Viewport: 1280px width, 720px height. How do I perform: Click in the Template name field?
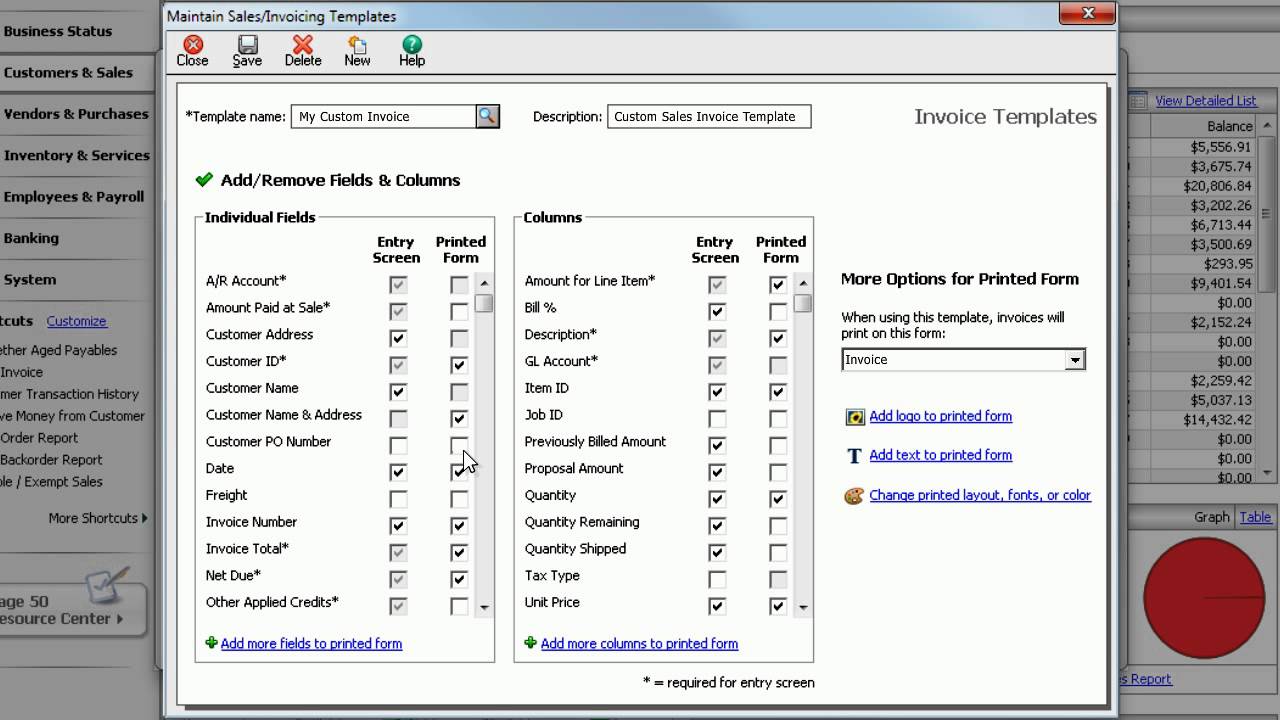pyautogui.click(x=383, y=116)
